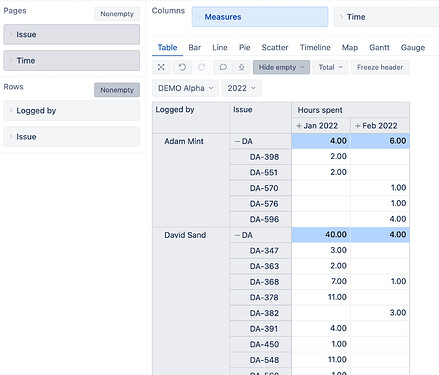
Task: Toggle Nonempty option for Pages
Action: coord(117,14)
